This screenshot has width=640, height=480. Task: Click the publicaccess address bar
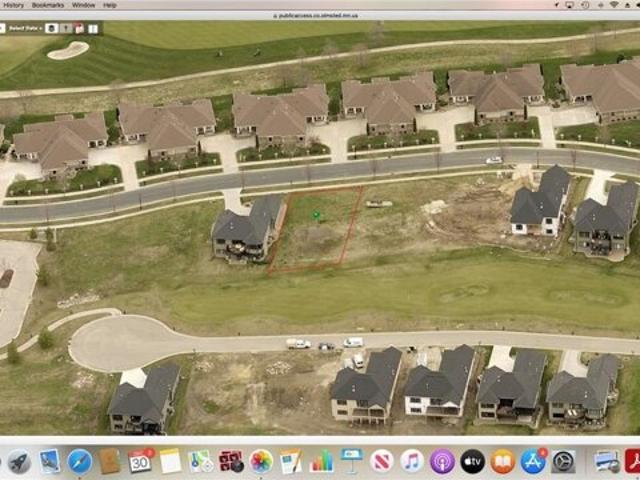[320, 16]
